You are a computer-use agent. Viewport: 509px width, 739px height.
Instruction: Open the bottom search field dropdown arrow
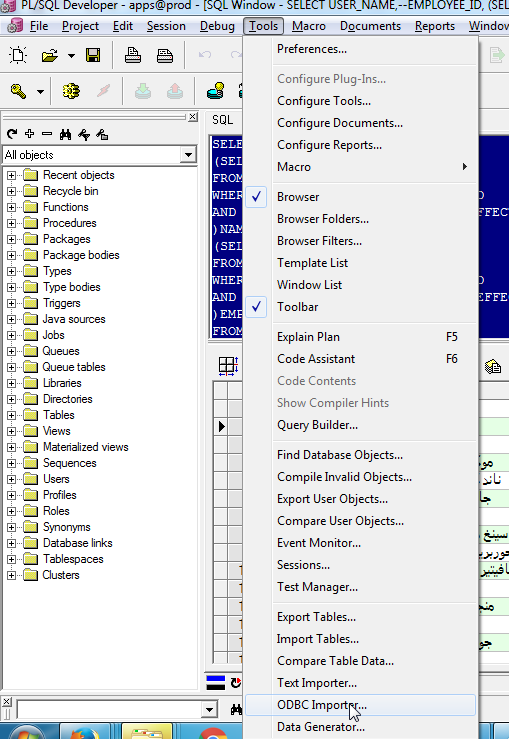point(210,709)
